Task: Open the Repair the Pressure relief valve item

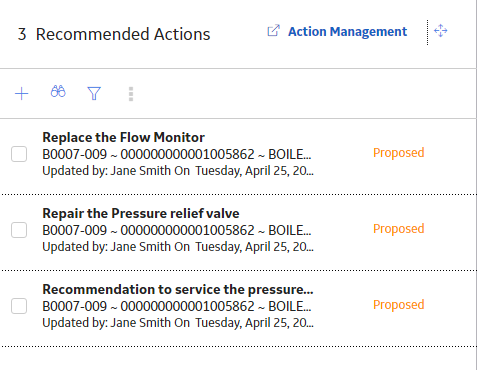Action: [141, 213]
